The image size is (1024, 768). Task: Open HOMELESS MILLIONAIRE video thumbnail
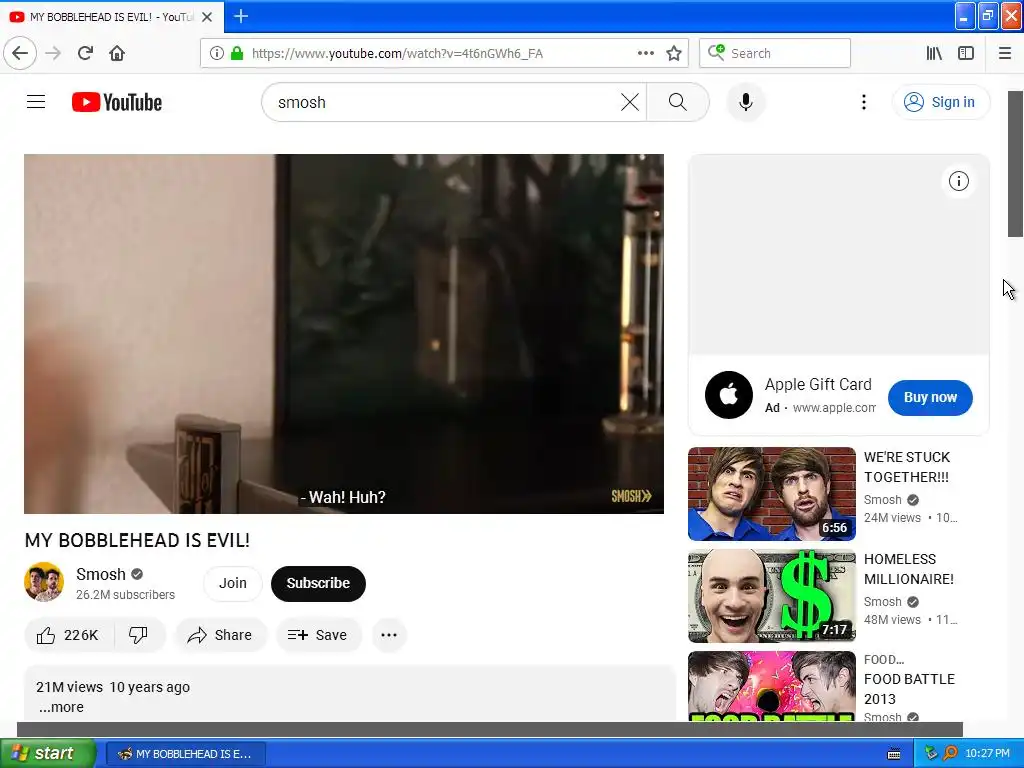(771, 596)
